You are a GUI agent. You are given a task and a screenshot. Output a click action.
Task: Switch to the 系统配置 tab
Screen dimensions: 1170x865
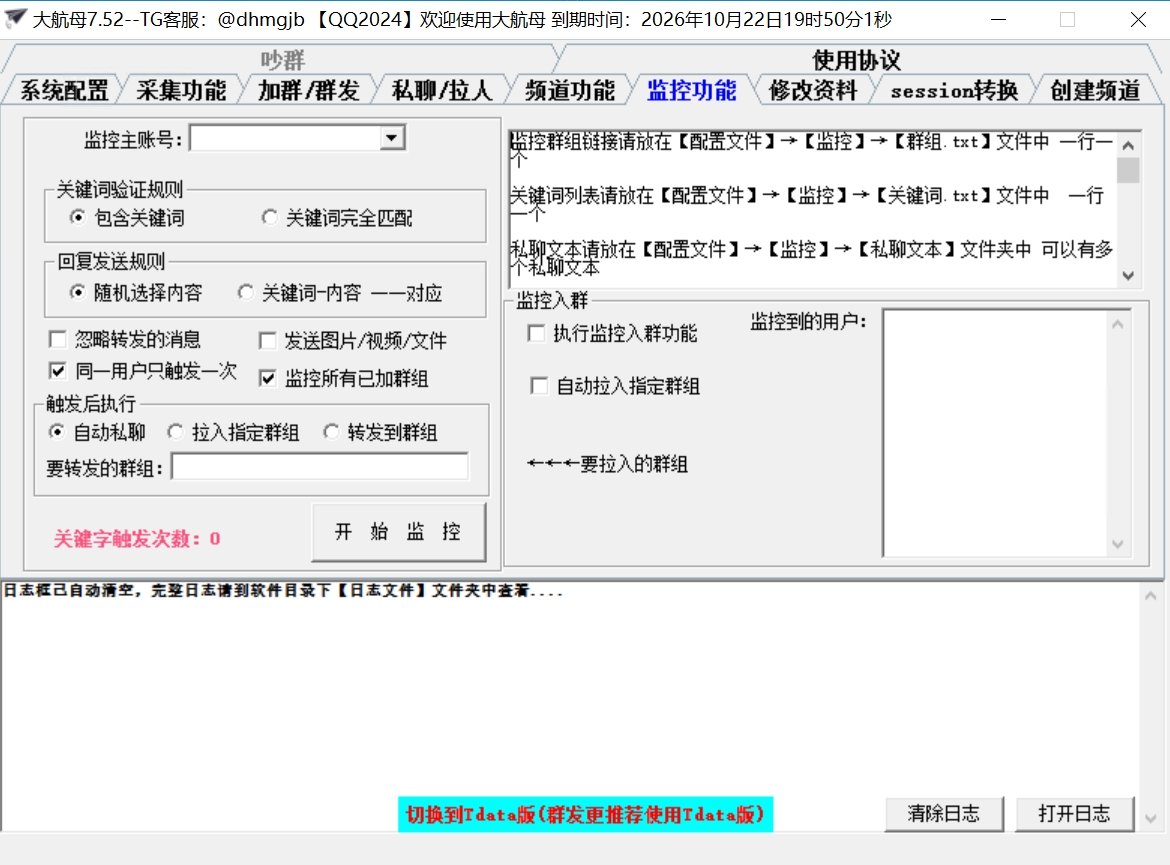pos(65,91)
